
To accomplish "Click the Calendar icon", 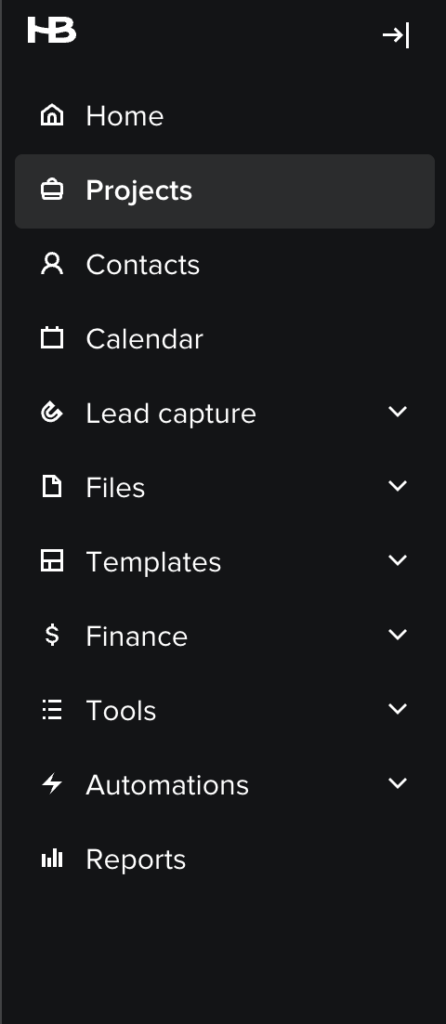I will coord(52,338).
